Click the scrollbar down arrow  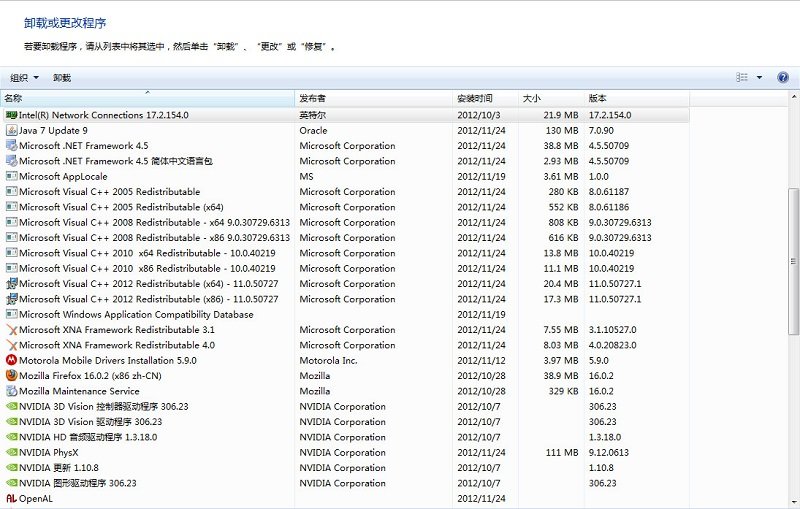pos(793,501)
